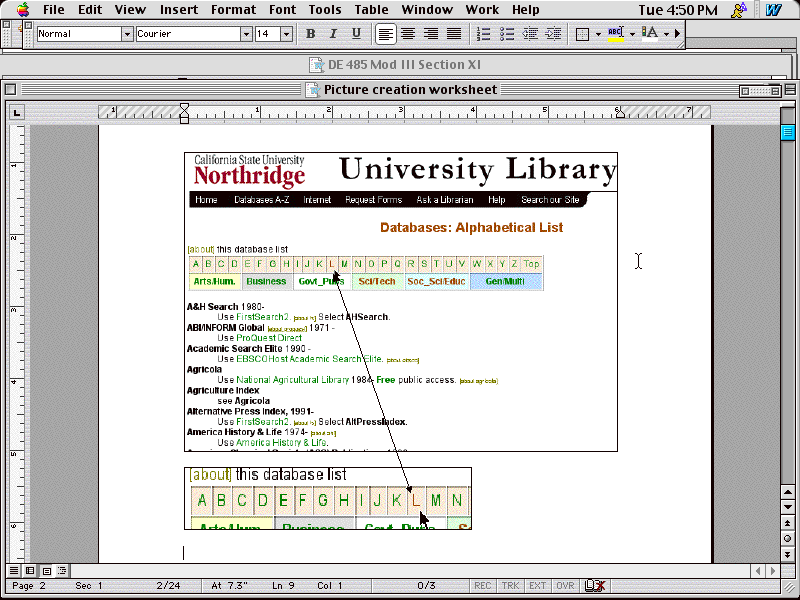
Task: Click the menu bar clock Tue 4:50 PM
Action: (x=678, y=10)
